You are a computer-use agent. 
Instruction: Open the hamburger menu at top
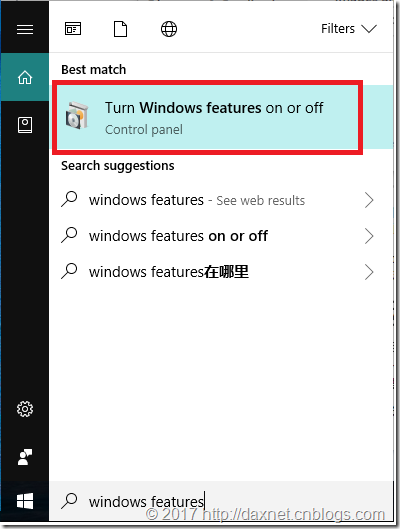tap(25, 29)
